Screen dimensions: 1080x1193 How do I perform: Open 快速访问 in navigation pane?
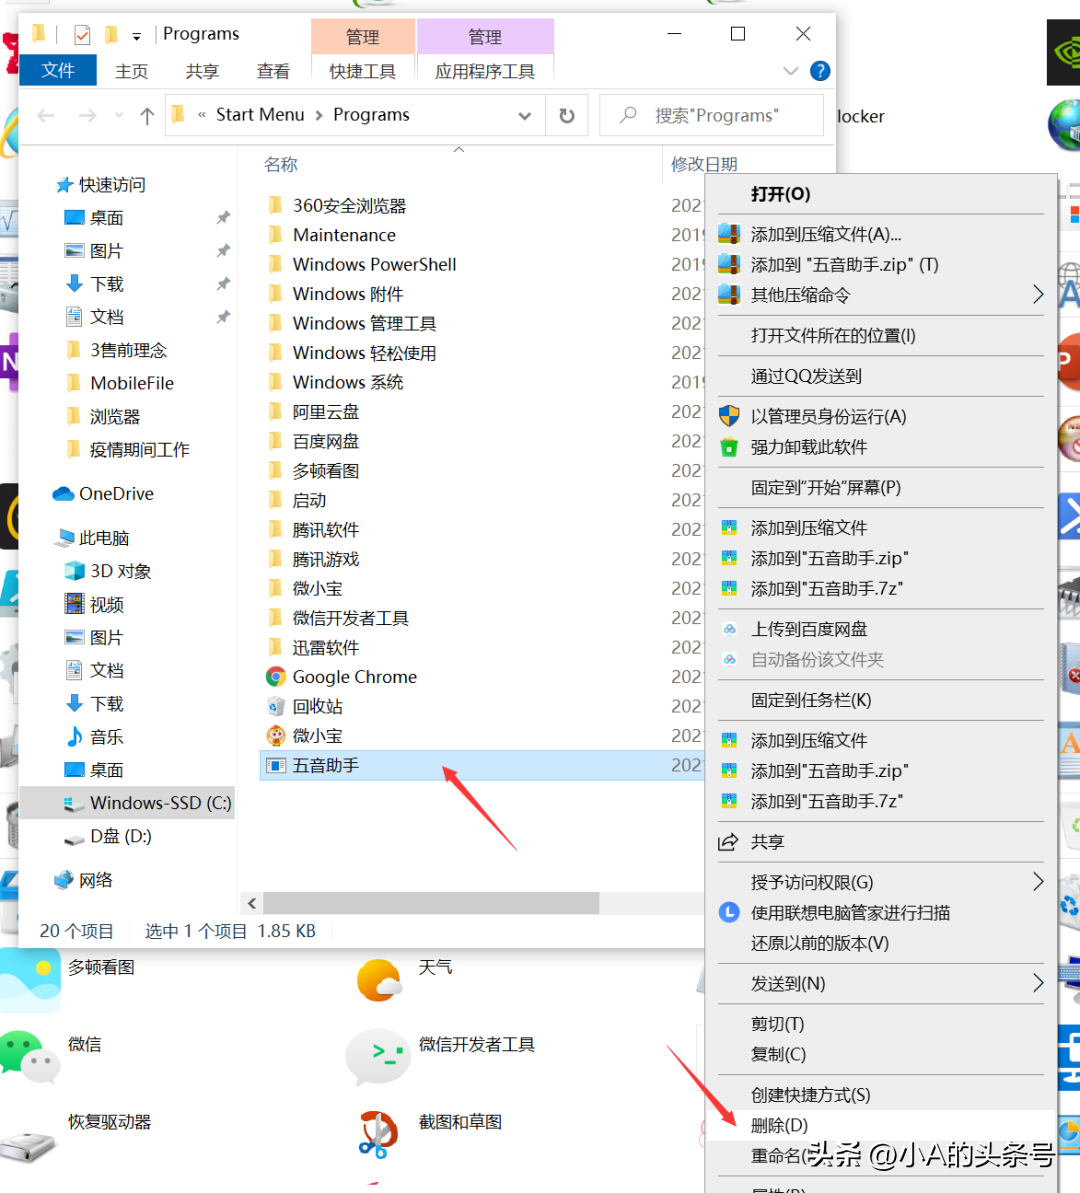pyautogui.click(x=112, y=185)
